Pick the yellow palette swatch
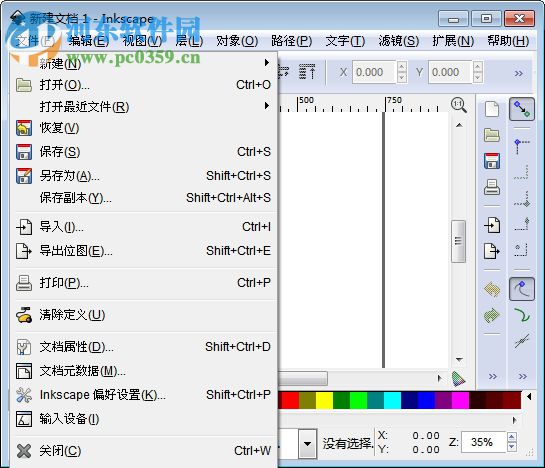The width and height of the screenshot is (545, 468). 324,401
